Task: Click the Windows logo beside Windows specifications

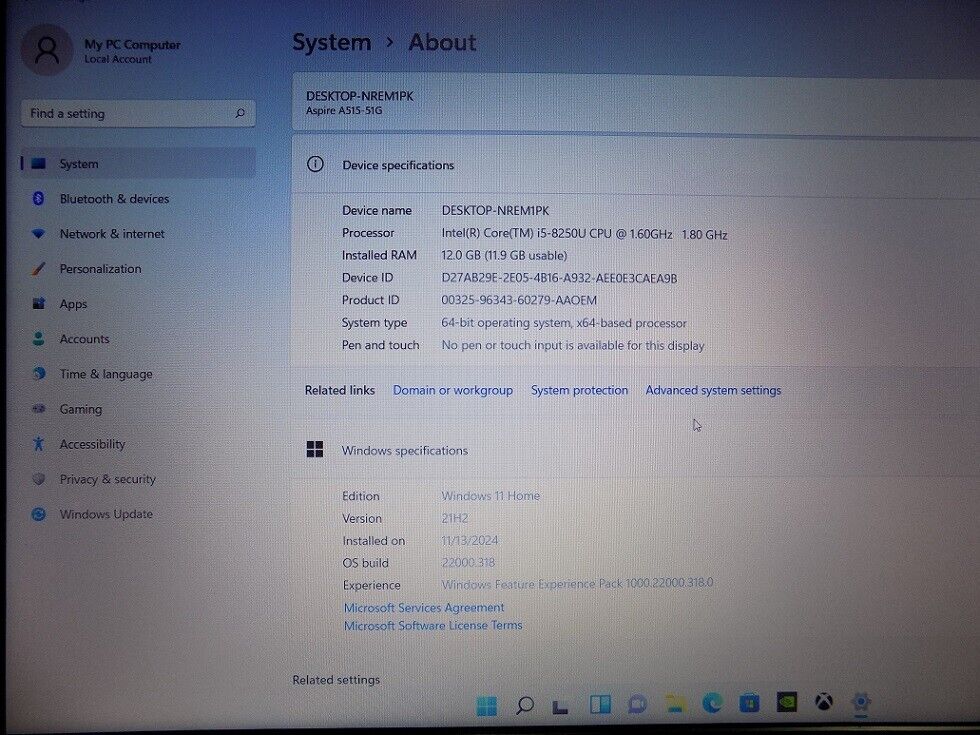Action: coord(315,449)
